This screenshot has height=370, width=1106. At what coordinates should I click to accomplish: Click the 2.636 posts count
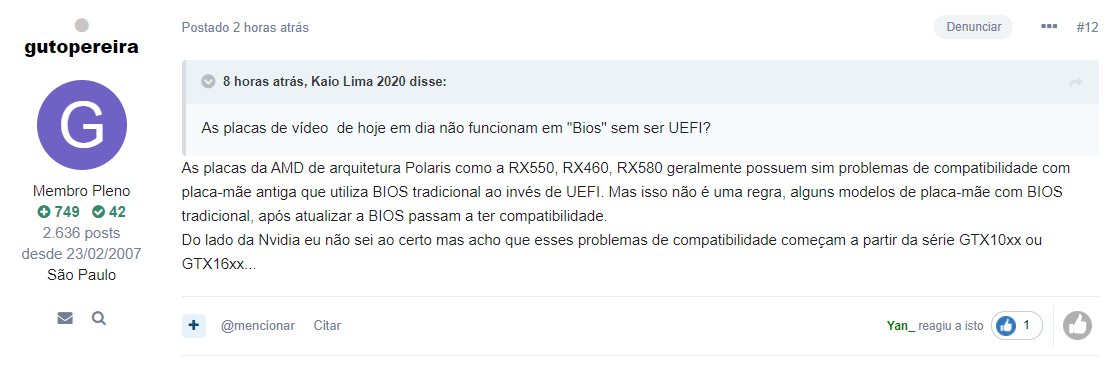(x=82, y=233)
